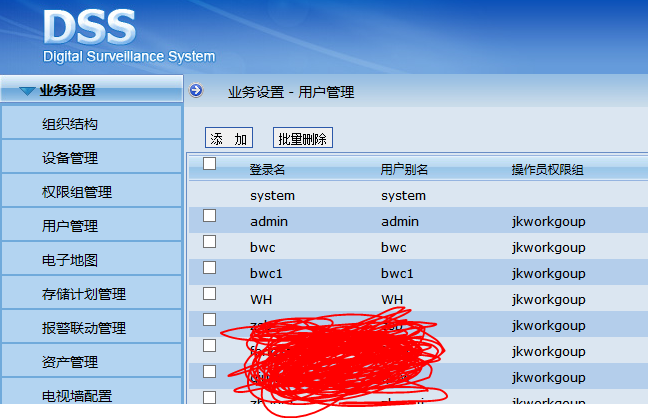Check the box for admin user

(209, 216)
